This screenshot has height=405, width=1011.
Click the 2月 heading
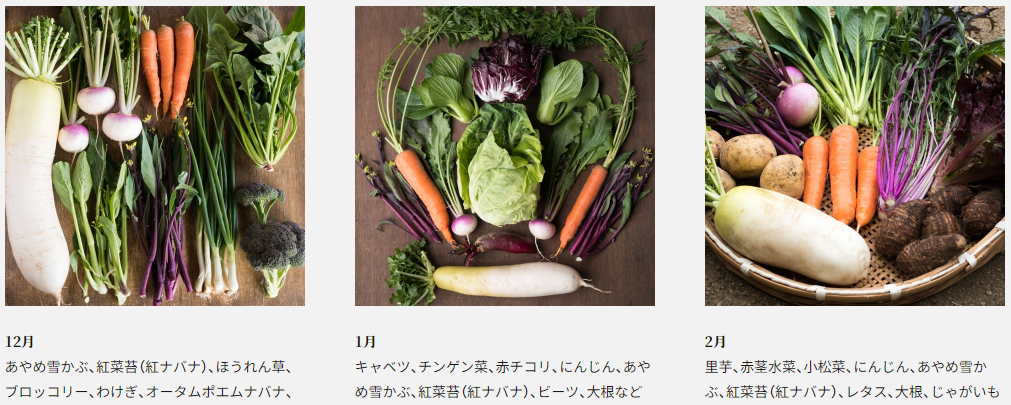point(716,342)
